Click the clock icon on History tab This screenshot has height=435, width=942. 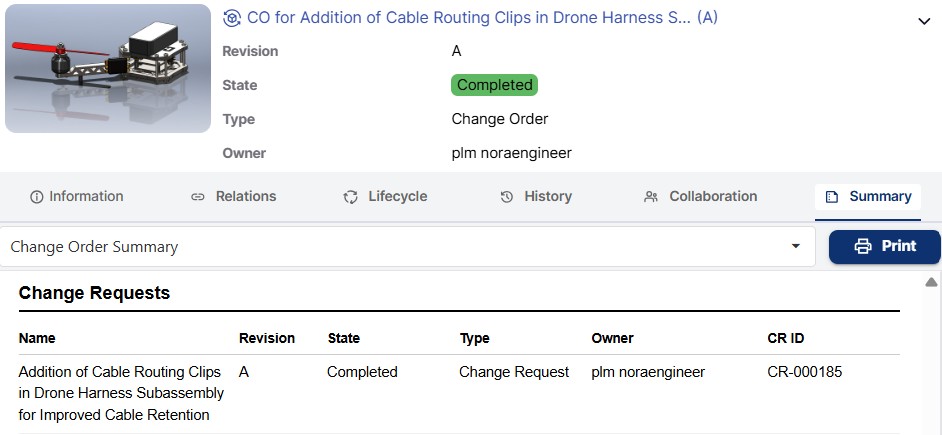[507, 197]
